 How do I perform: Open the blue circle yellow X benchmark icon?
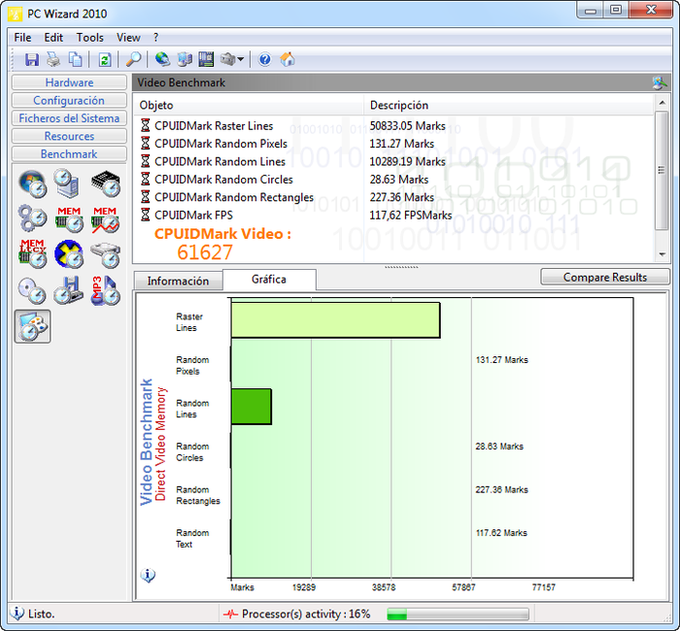click(69, 254)
